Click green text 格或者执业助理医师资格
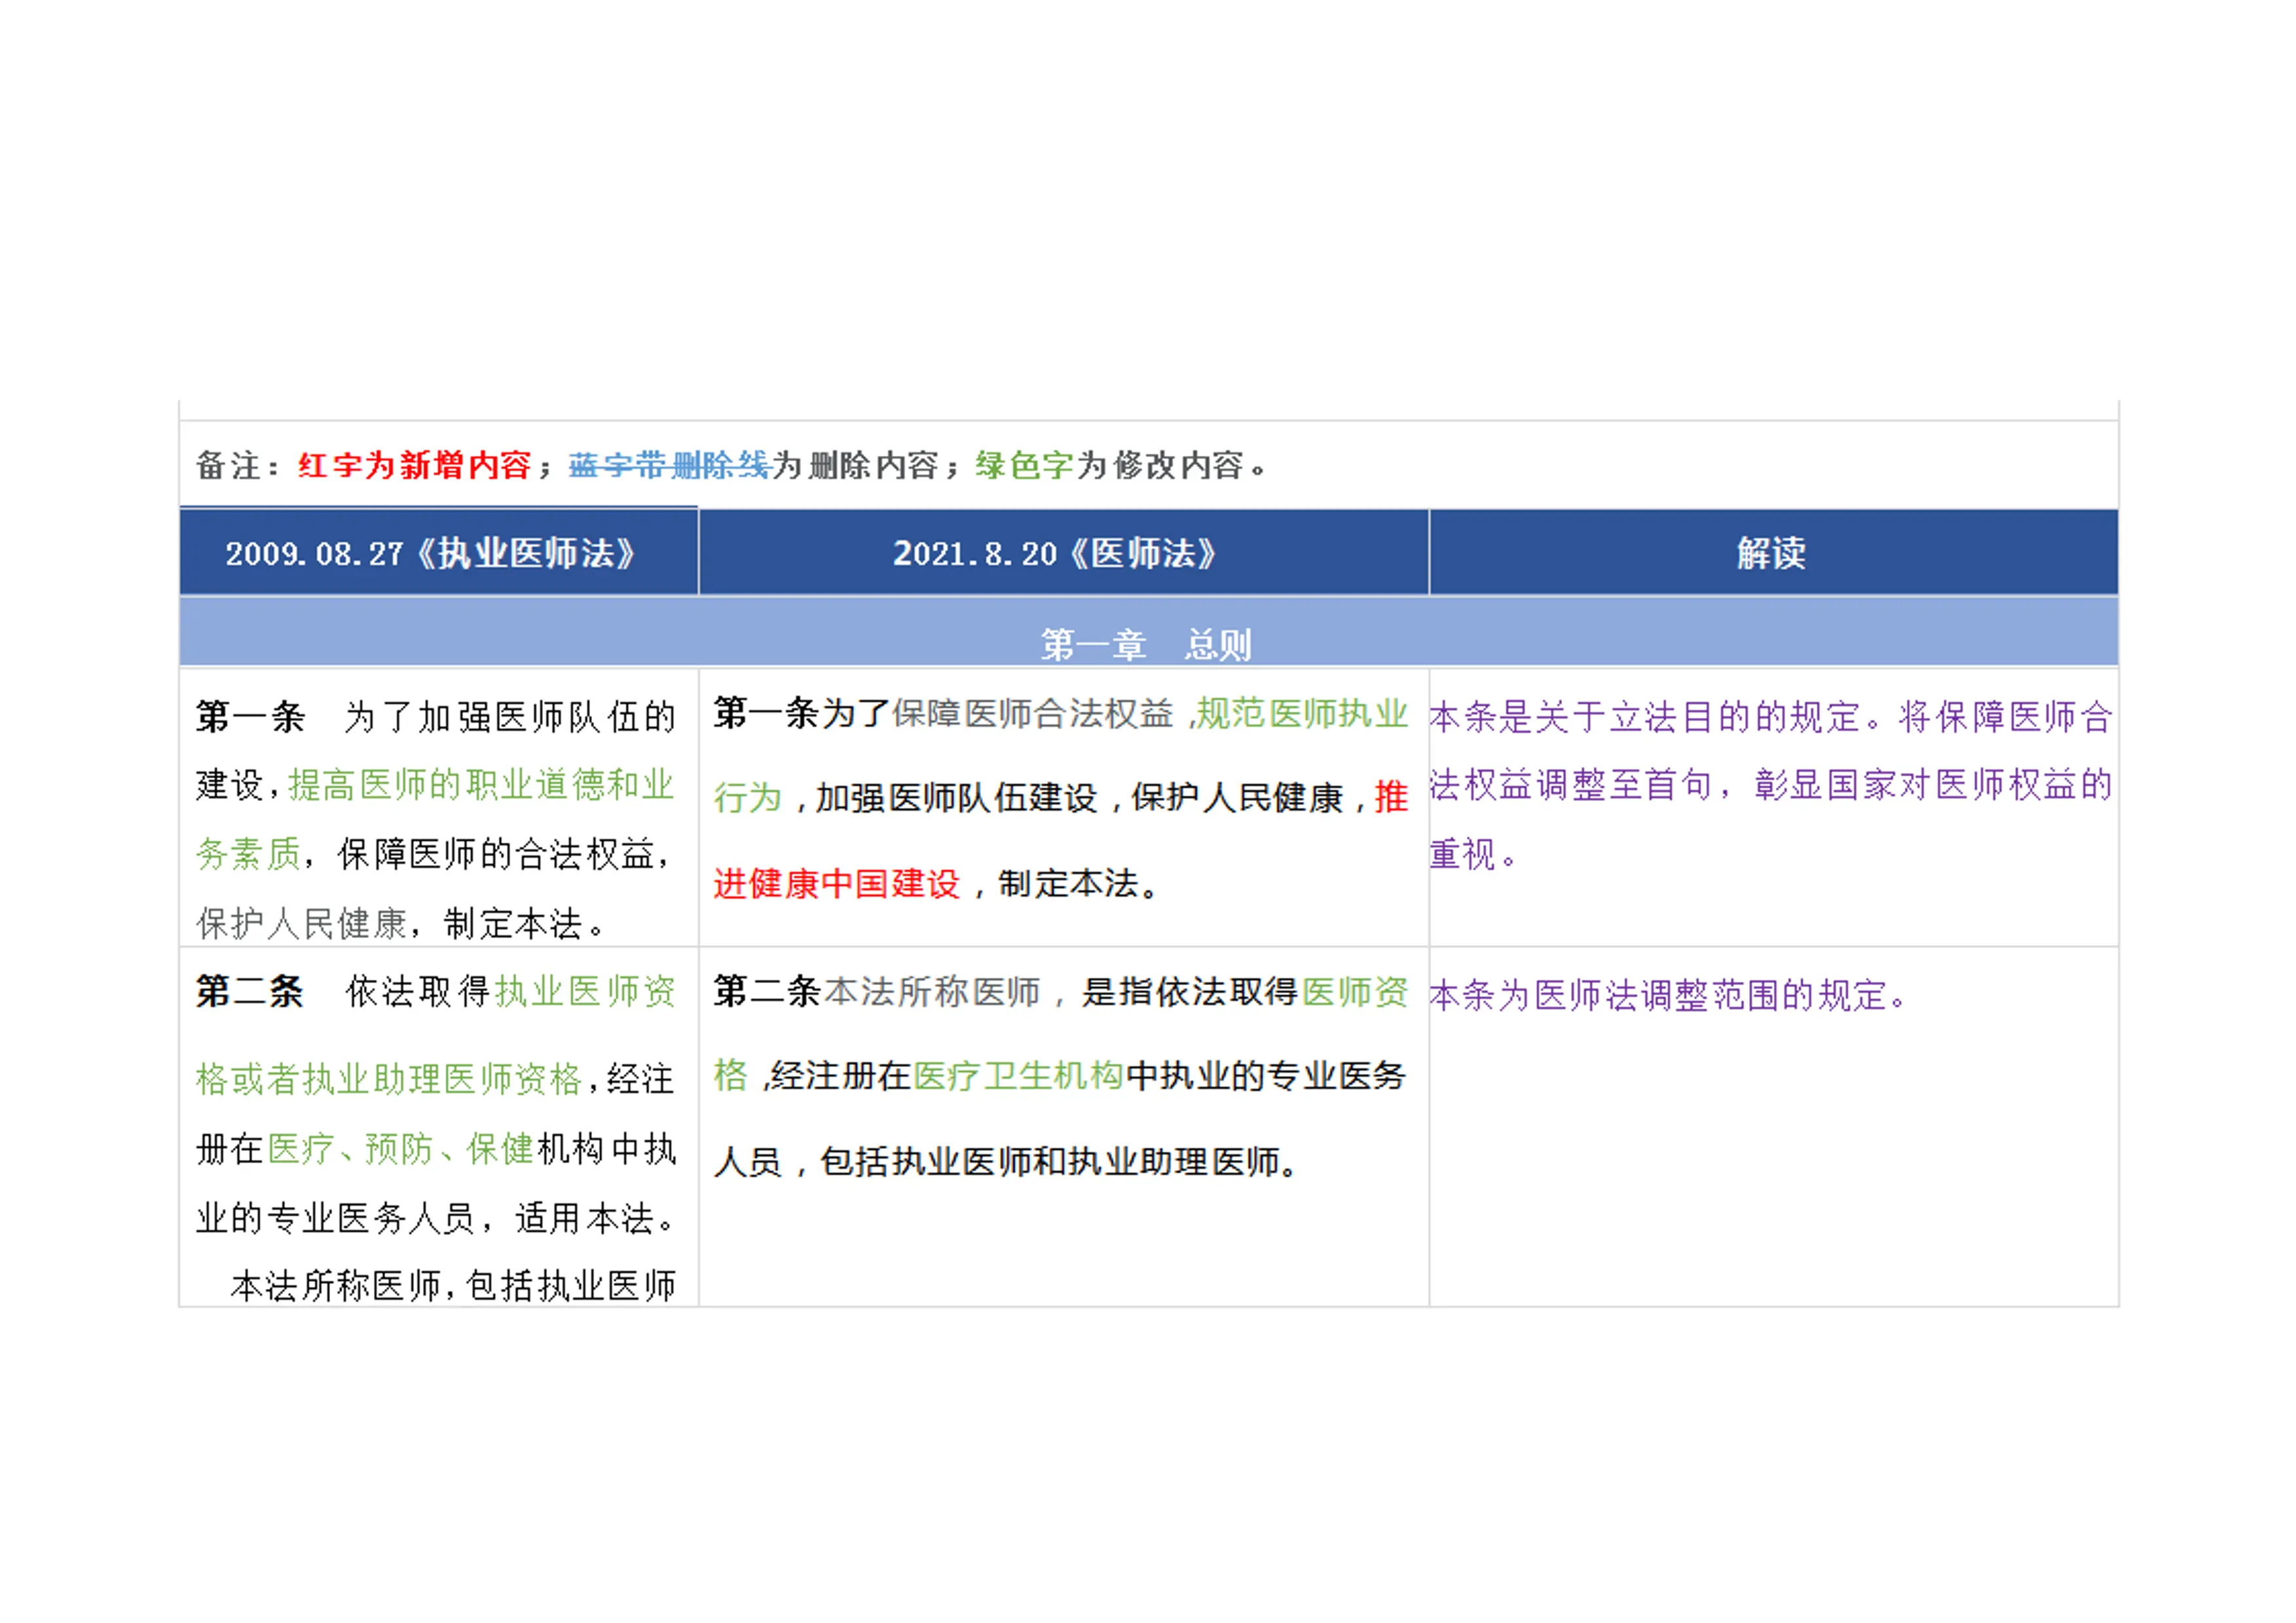 389,1079
